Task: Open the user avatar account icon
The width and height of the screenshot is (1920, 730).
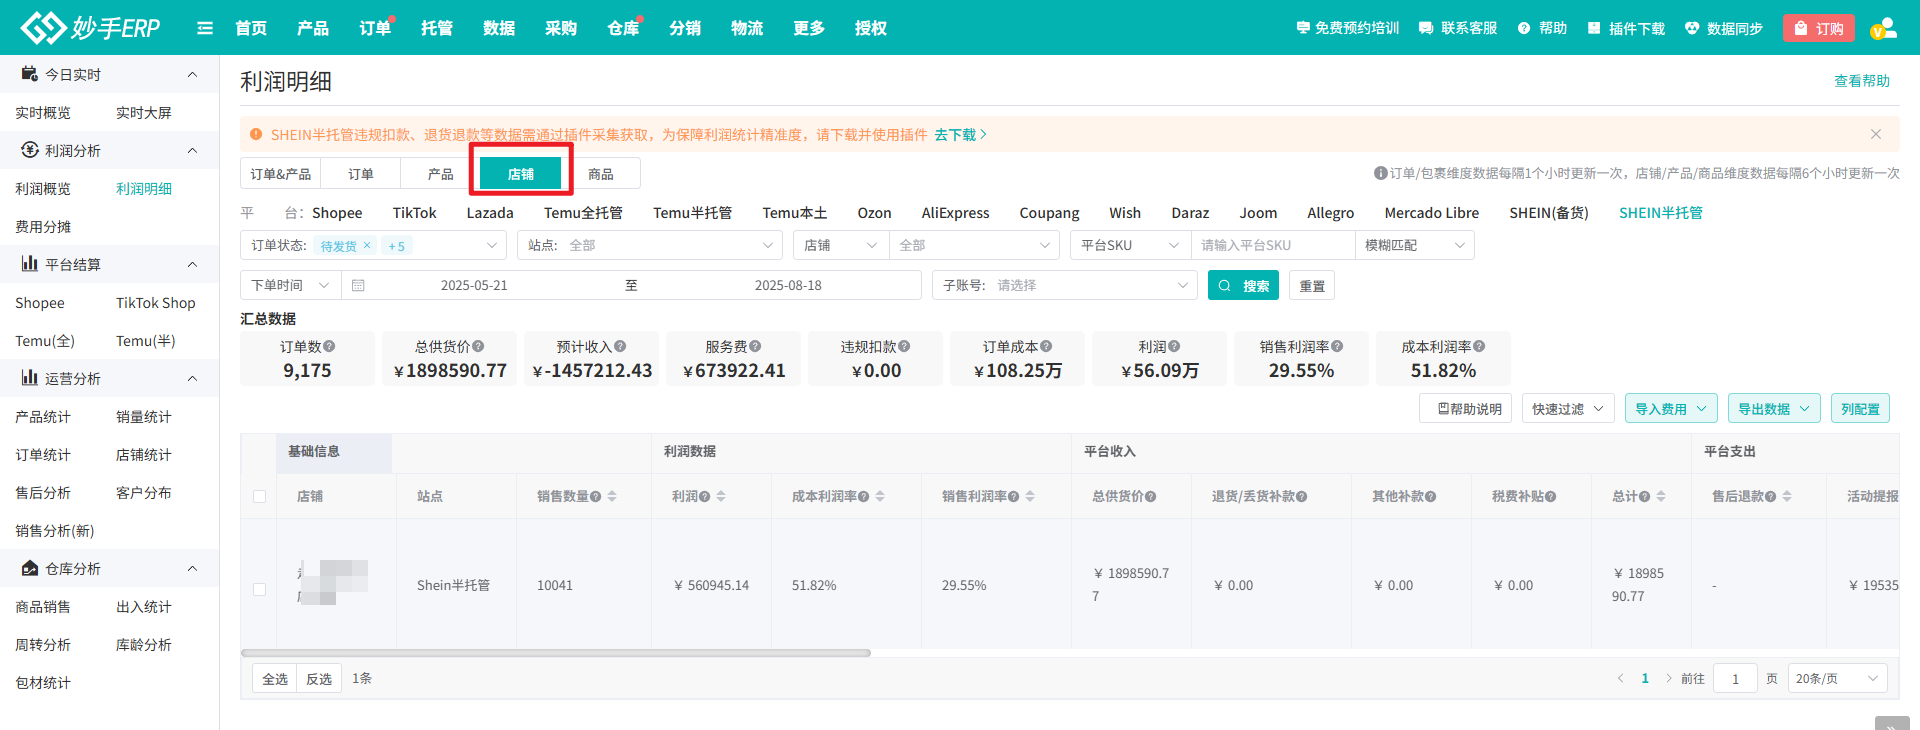Action: click(x=1884, y=28)
